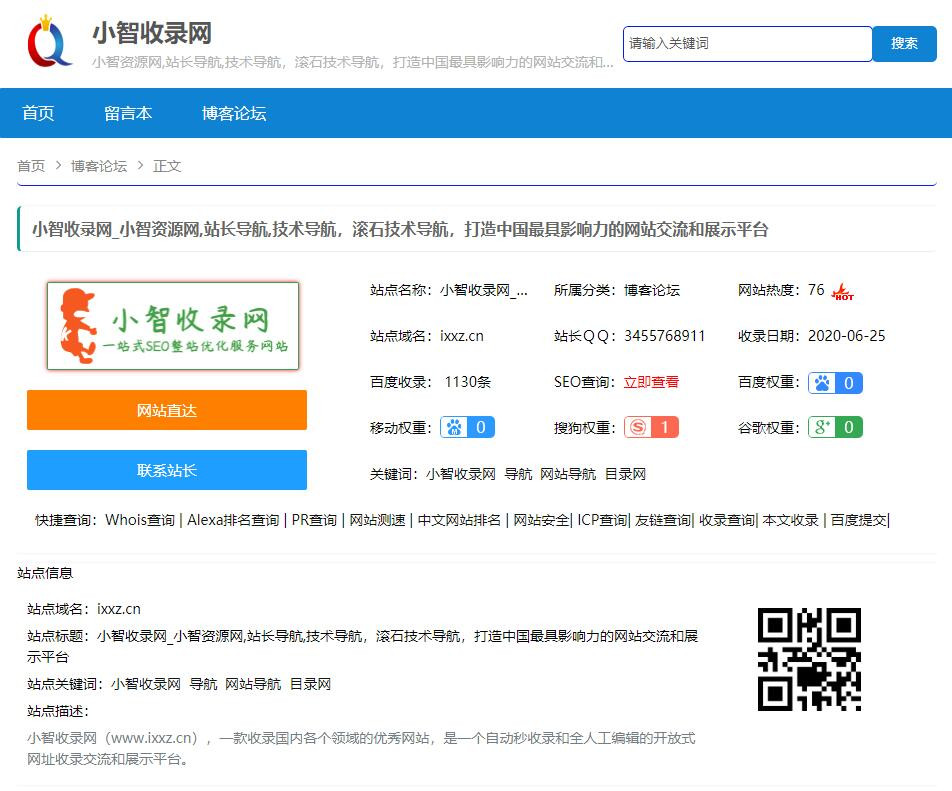
Task: Click the Baidu paw 百度权重 badge
Action: pos(835,383)
